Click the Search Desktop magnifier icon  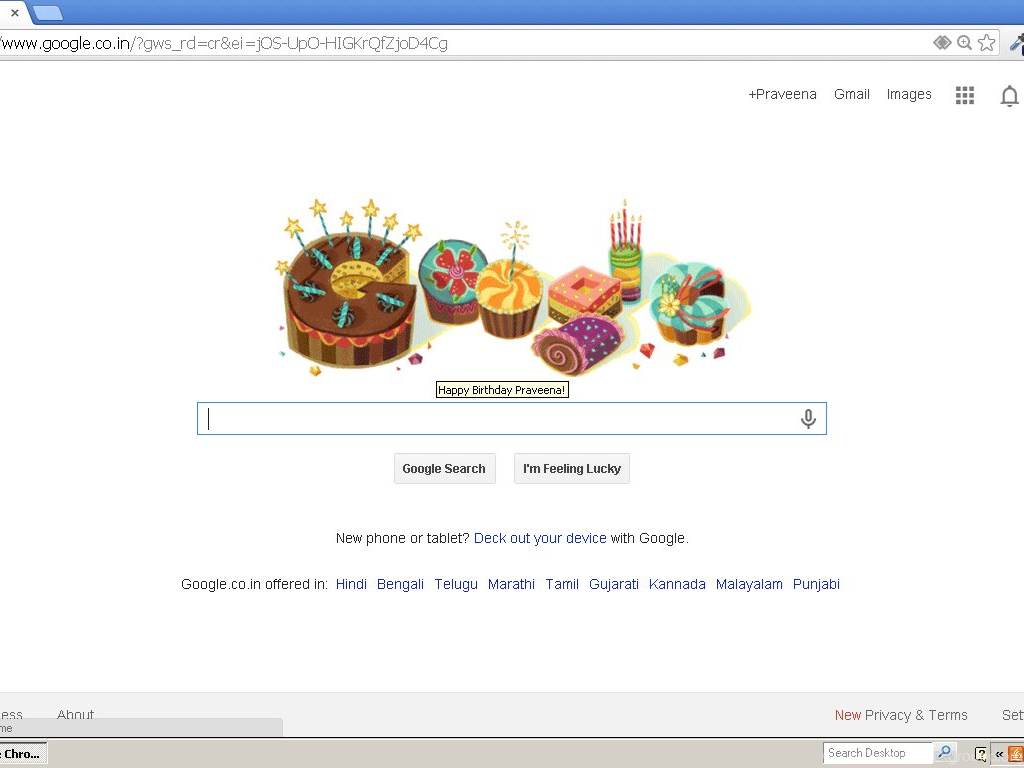pos(944,752)
